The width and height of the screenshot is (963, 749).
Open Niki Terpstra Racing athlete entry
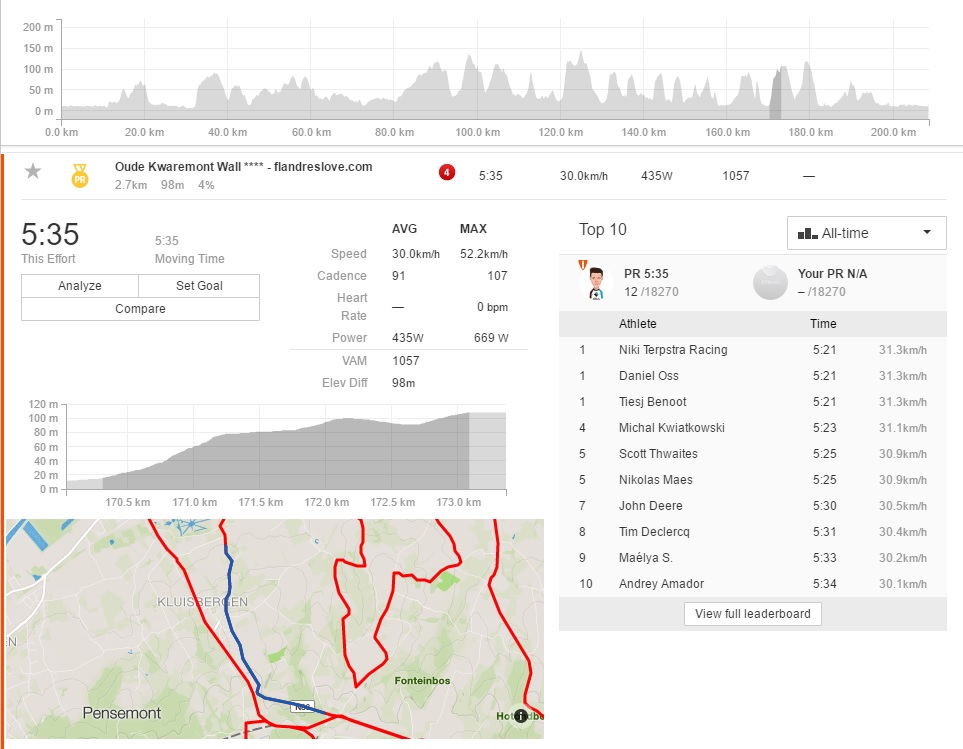[x=673, y=350]
